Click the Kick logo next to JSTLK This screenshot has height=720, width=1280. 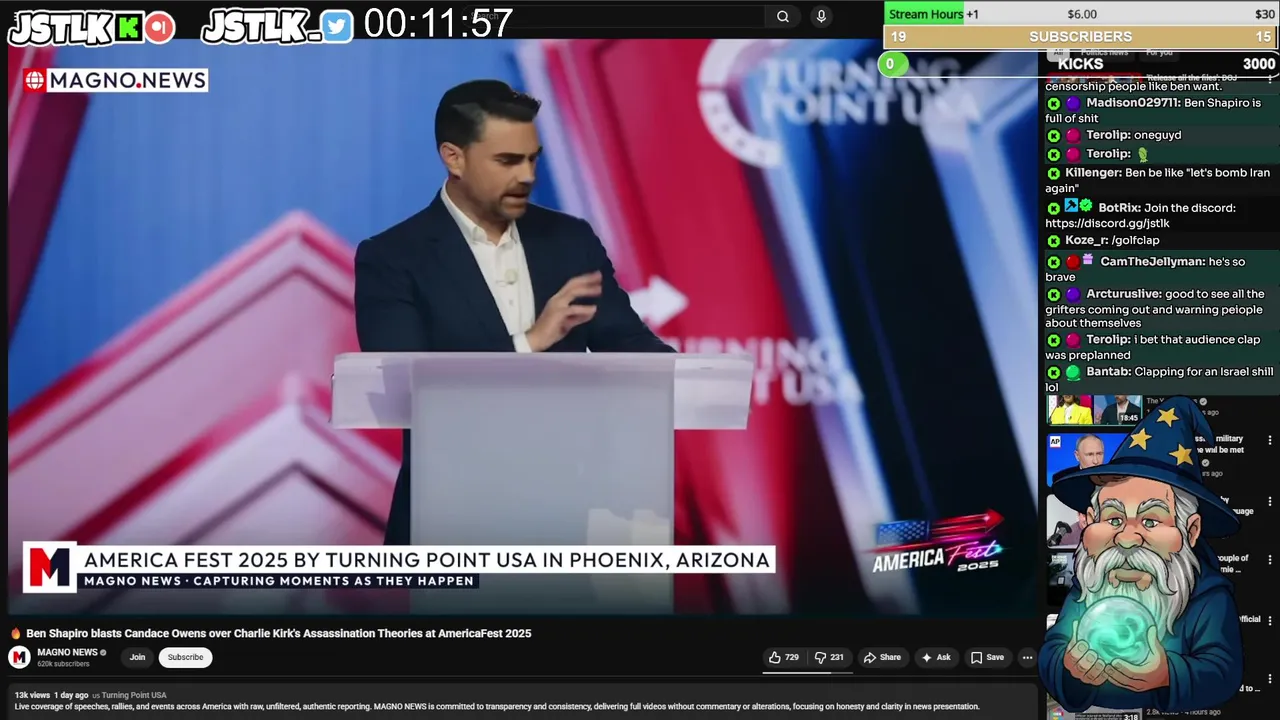(129, 27)
